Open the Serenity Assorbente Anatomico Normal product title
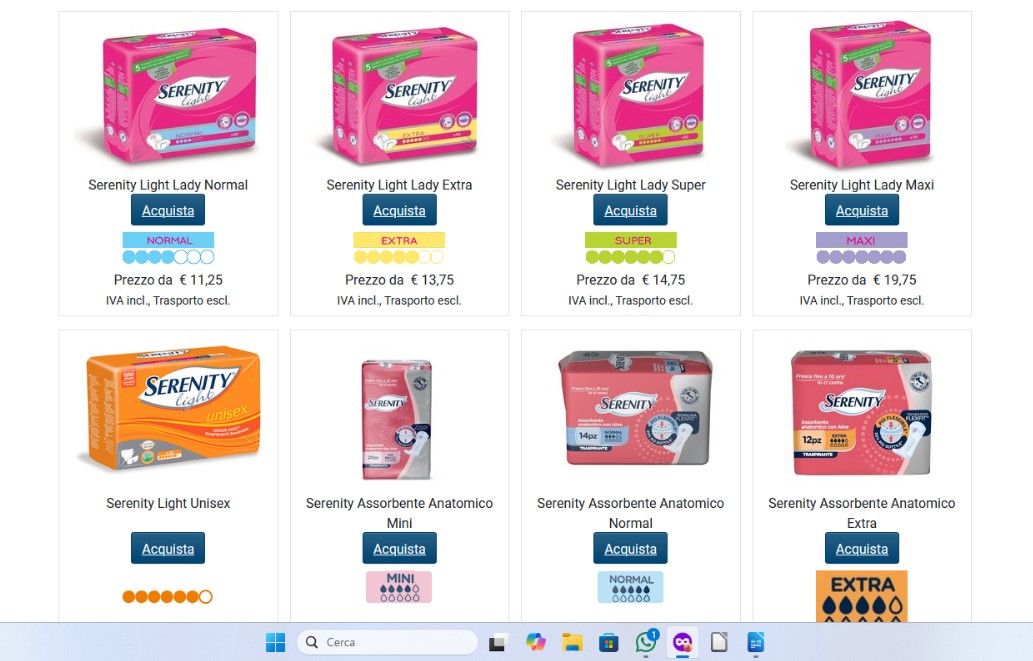 pyautogui.click(x=630, y=513)
